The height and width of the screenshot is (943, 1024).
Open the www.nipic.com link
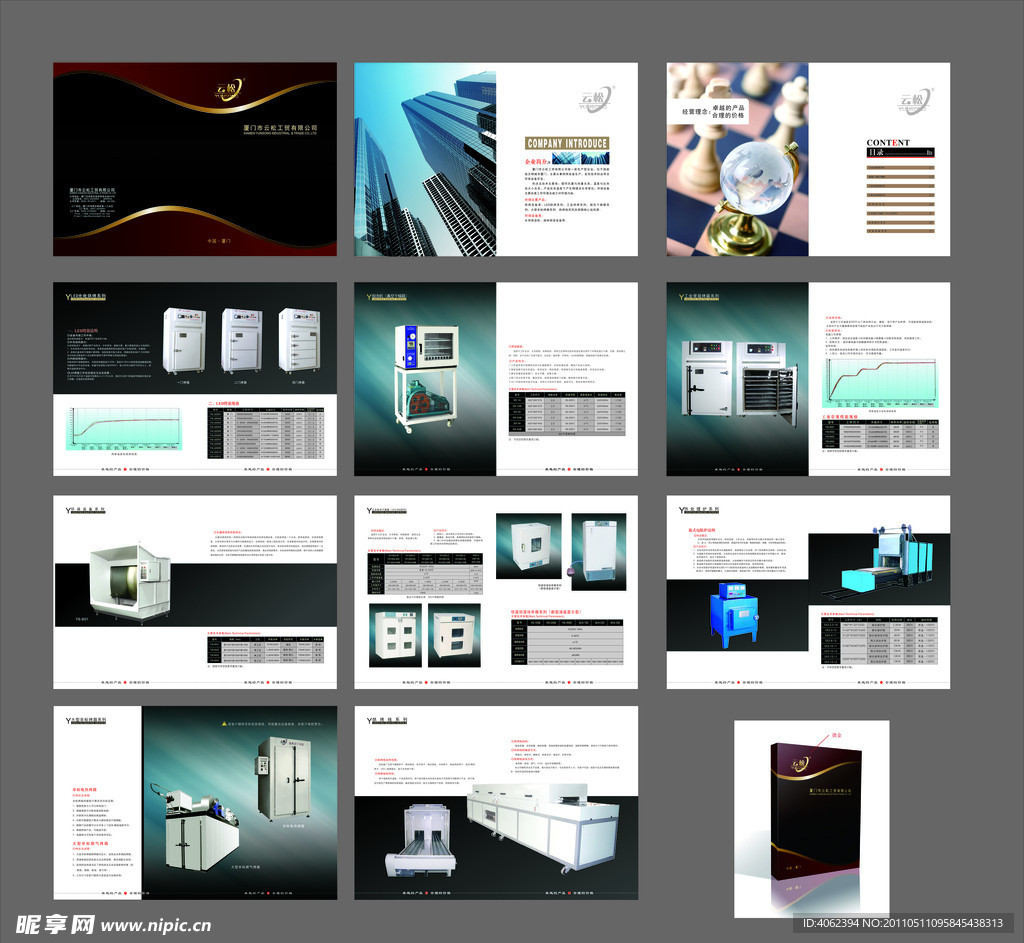point(156,926)
